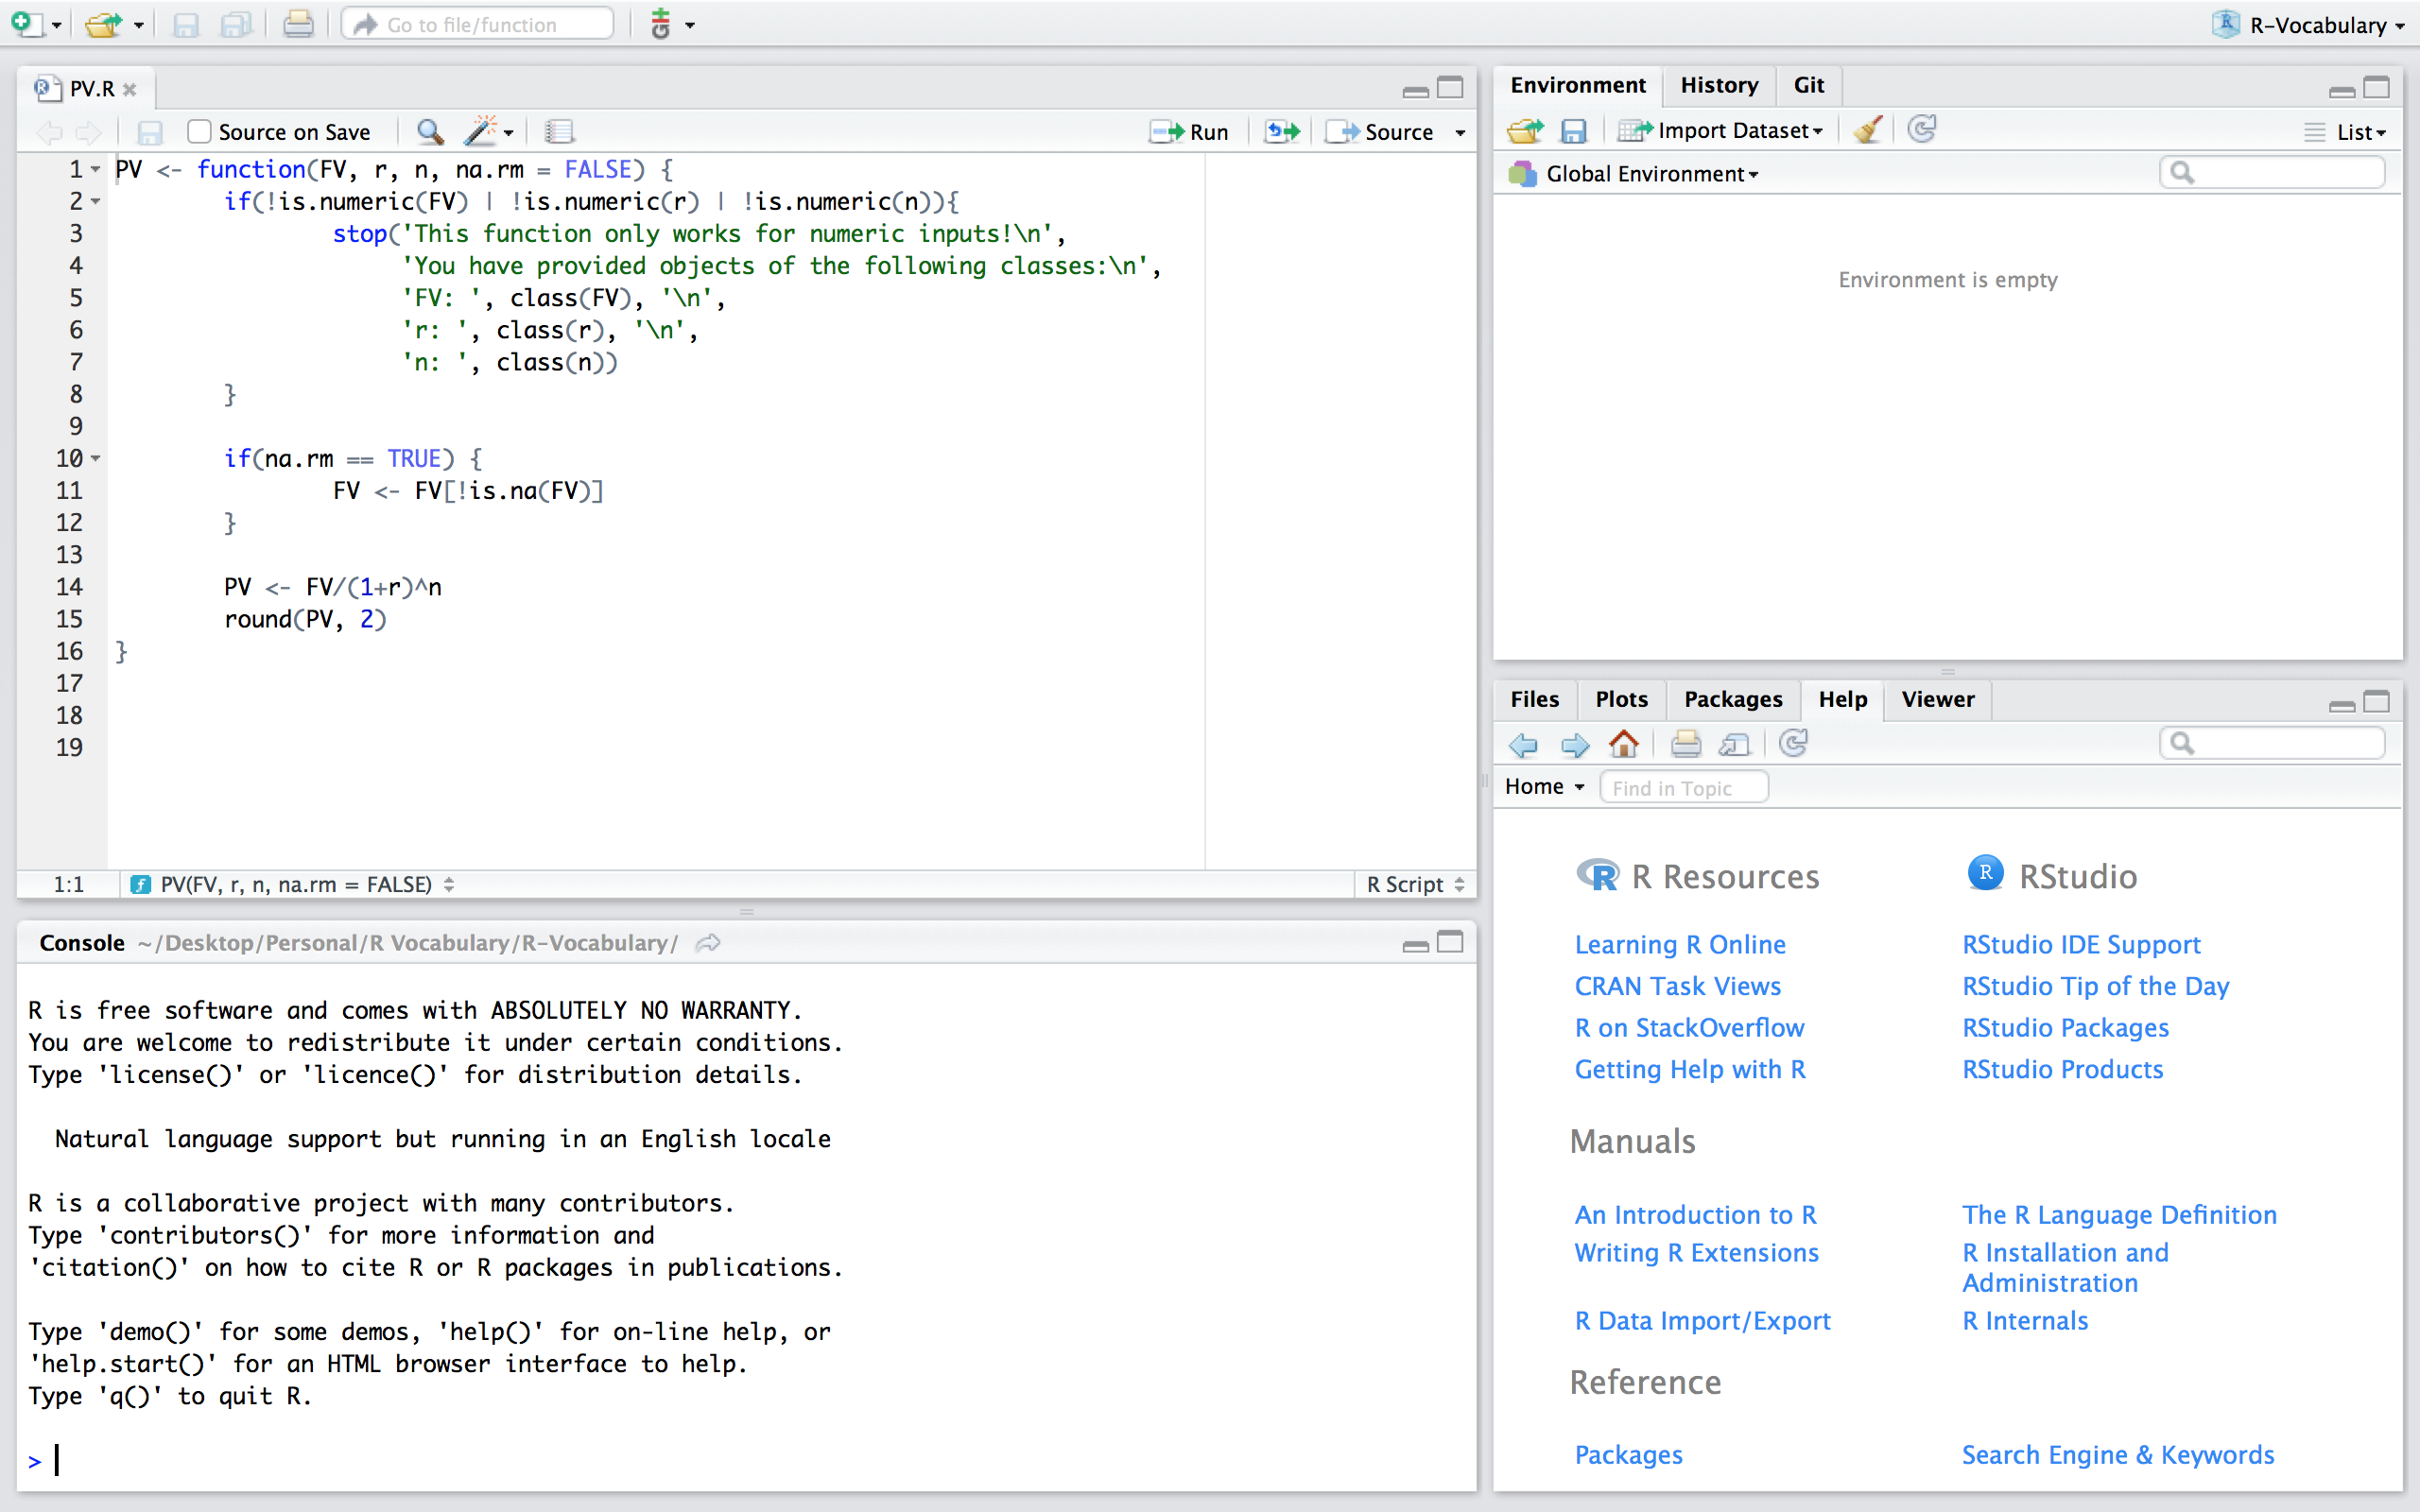Expand the Source button options arrow

pos(1460,133)
